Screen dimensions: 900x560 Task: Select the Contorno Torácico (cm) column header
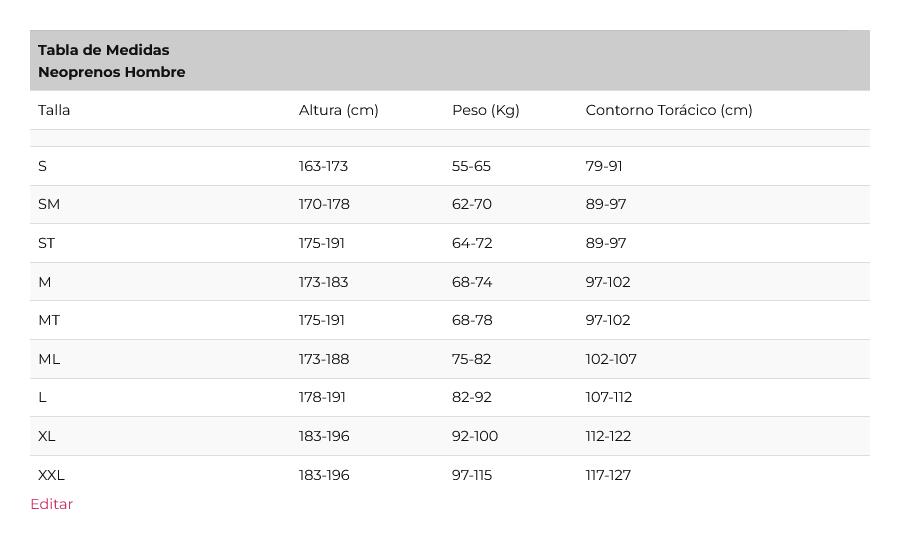[669, 110]
